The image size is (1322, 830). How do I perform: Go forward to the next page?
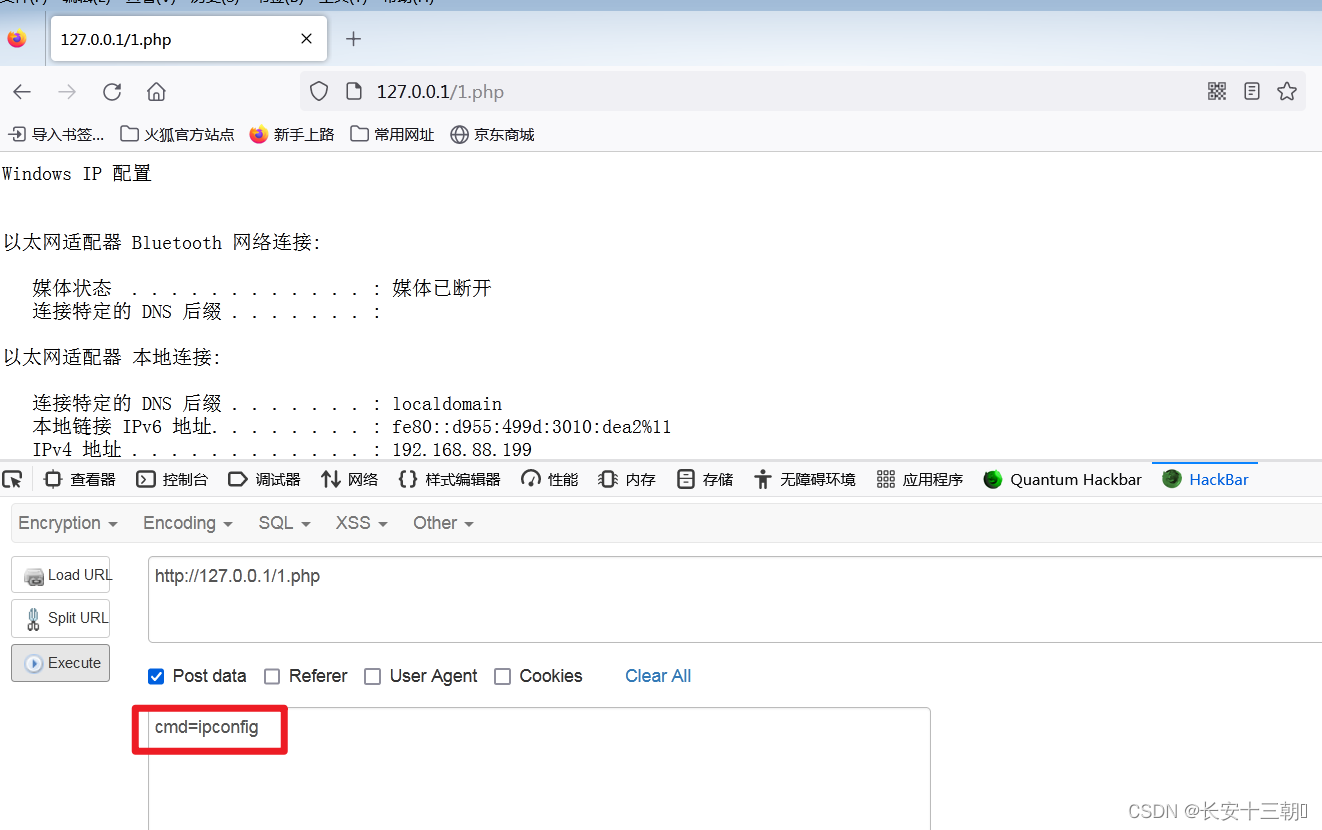click(67, 92)
